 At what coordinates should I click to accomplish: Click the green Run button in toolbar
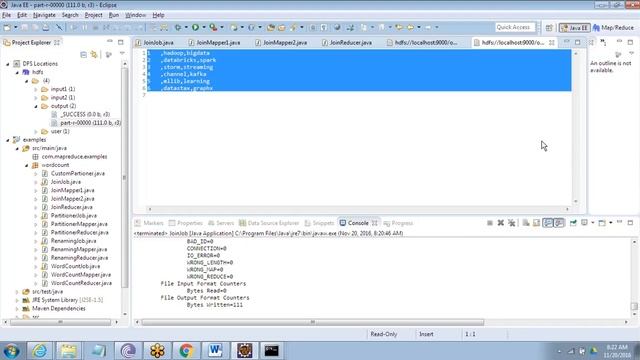click(196, 27)
